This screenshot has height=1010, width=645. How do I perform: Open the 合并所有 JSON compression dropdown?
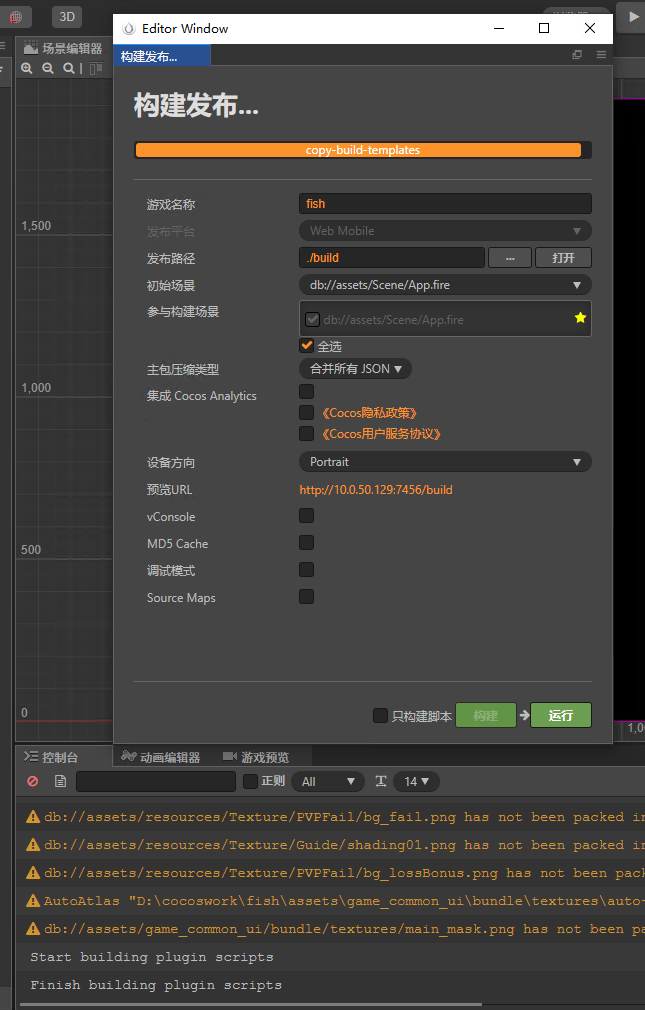point(355,368)
